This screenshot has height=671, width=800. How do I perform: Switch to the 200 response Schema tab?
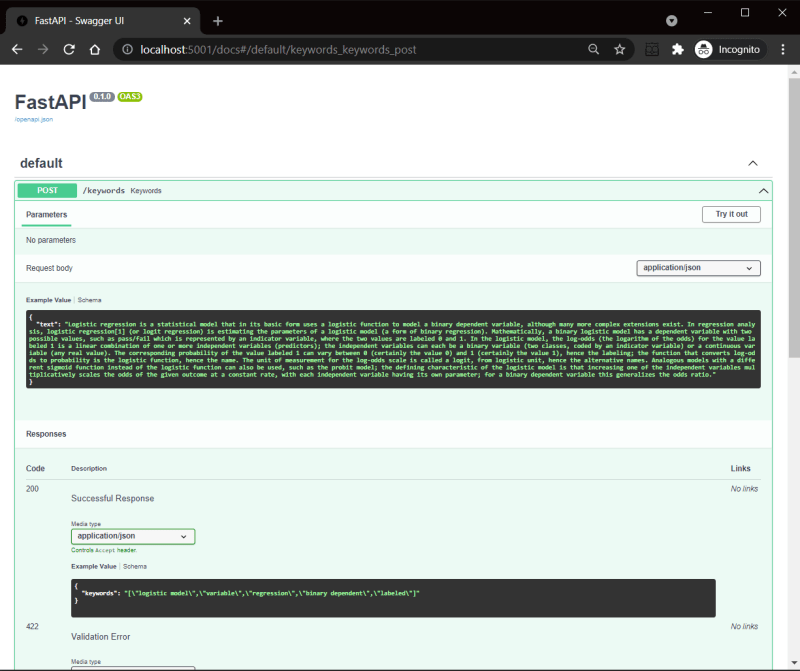[135, 566]
